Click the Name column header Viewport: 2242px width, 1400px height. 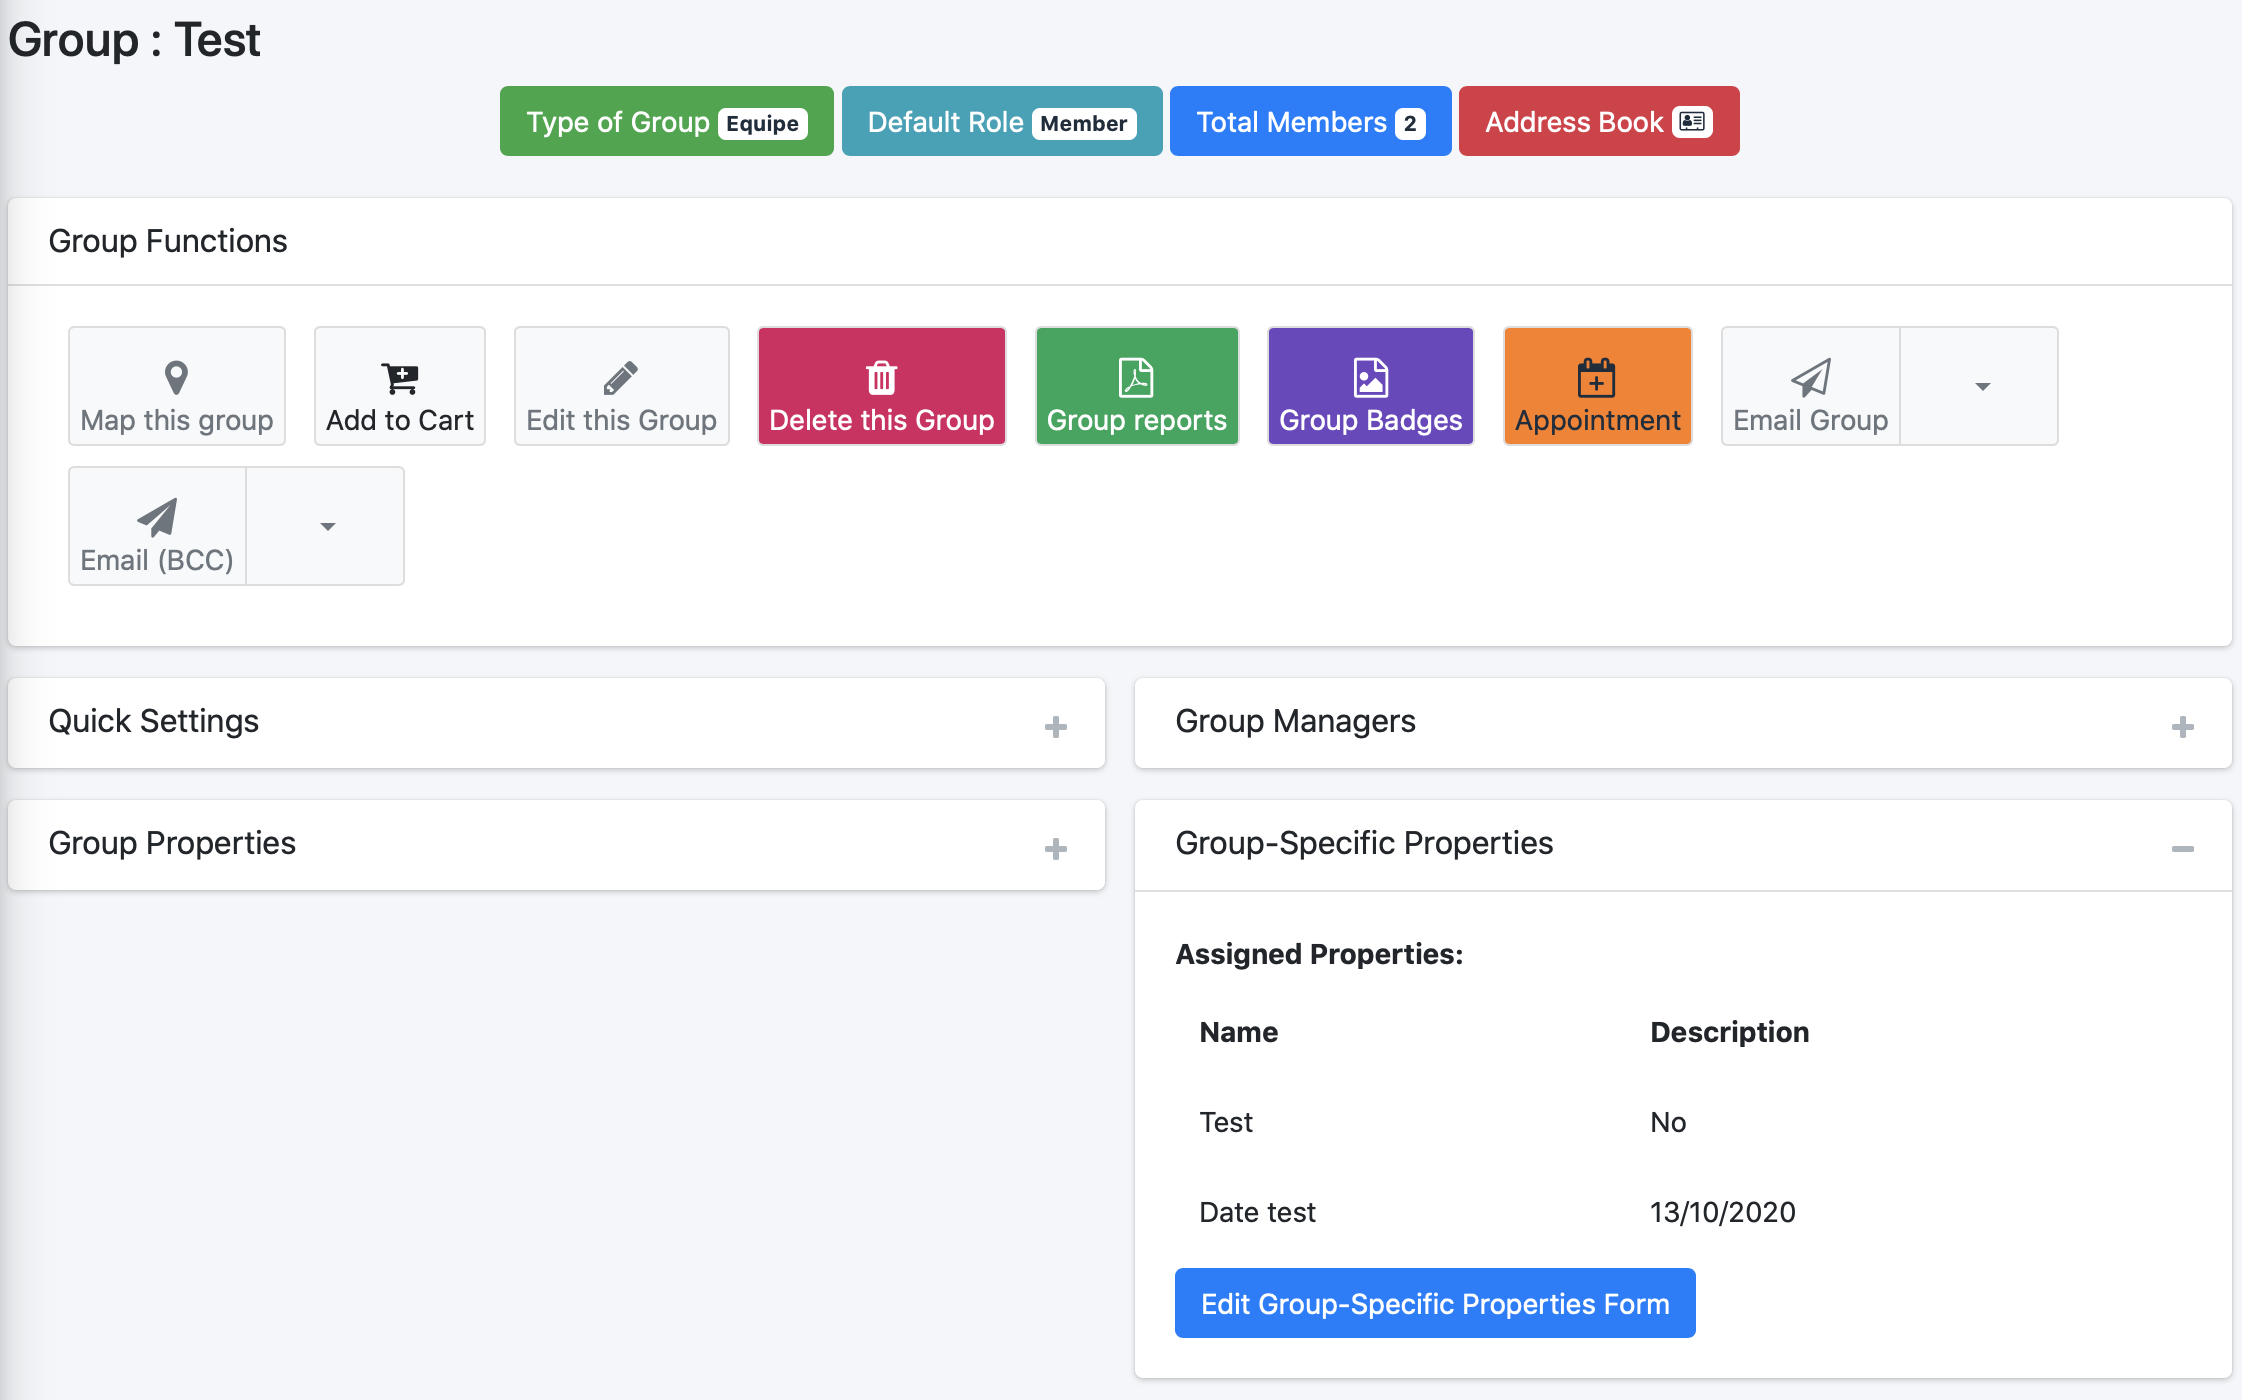click(x=1239, y=1032)
